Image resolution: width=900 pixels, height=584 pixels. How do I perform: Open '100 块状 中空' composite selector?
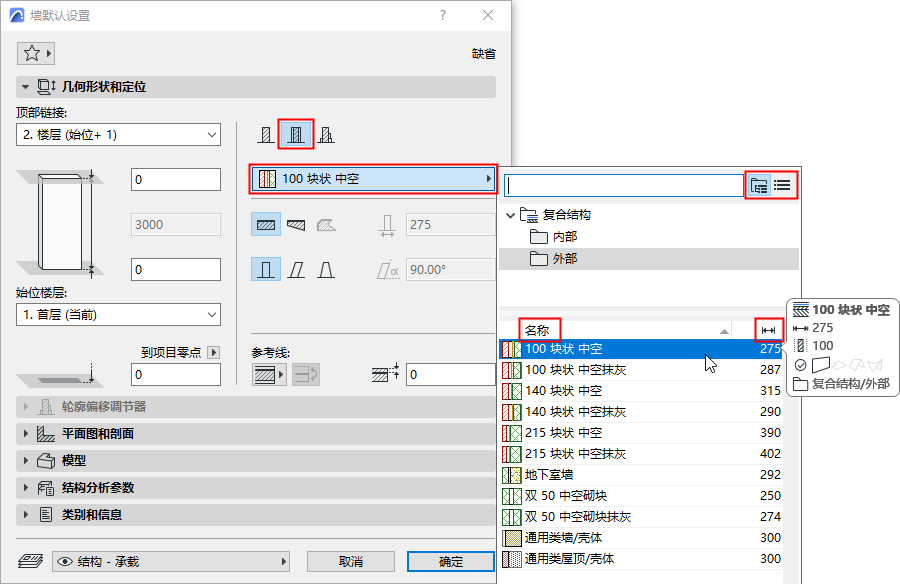373,179
